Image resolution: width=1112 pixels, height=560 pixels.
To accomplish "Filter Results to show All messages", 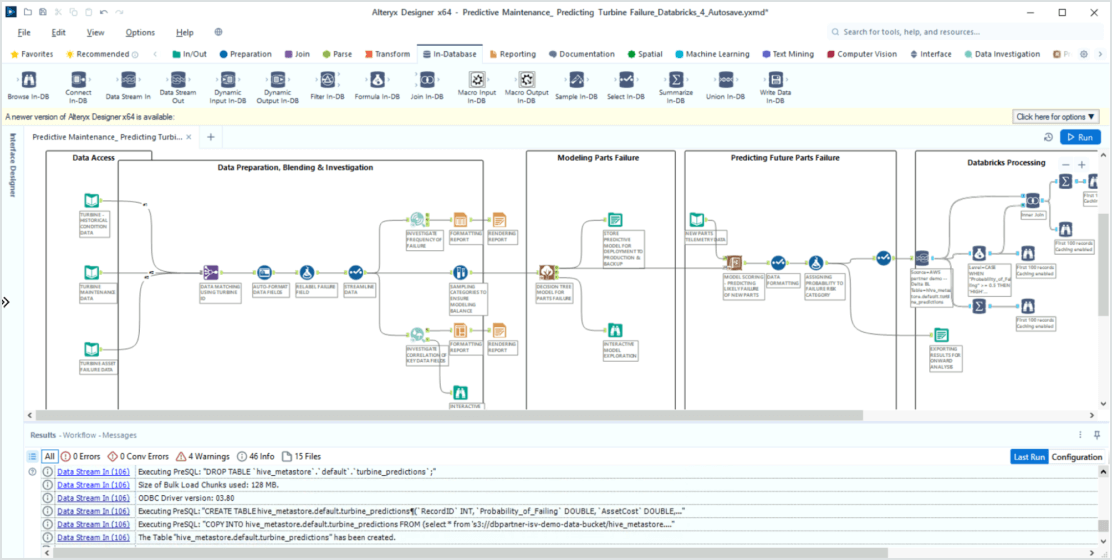I will pos(49,456).
